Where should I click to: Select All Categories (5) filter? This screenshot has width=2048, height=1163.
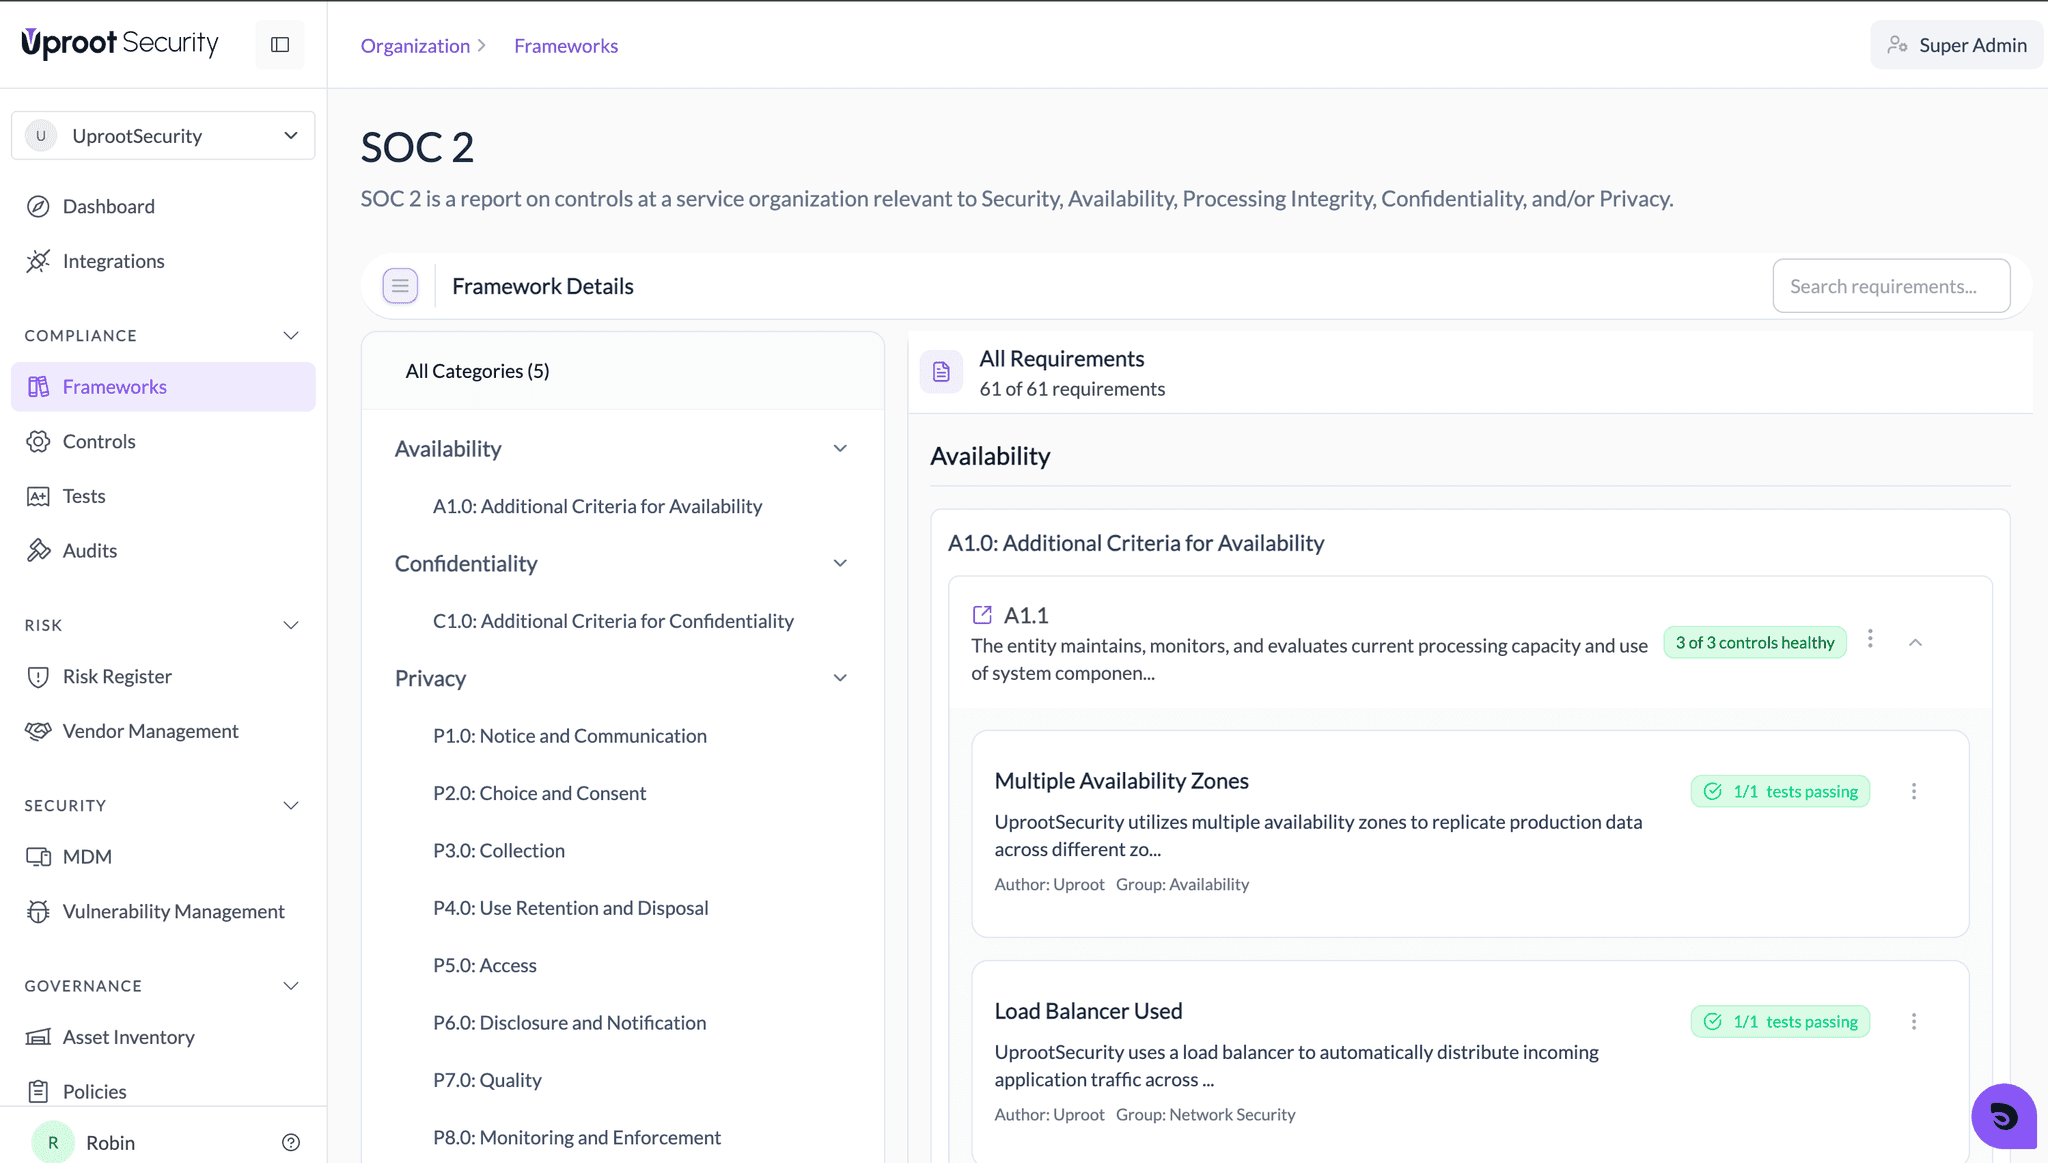coord(477,371)
